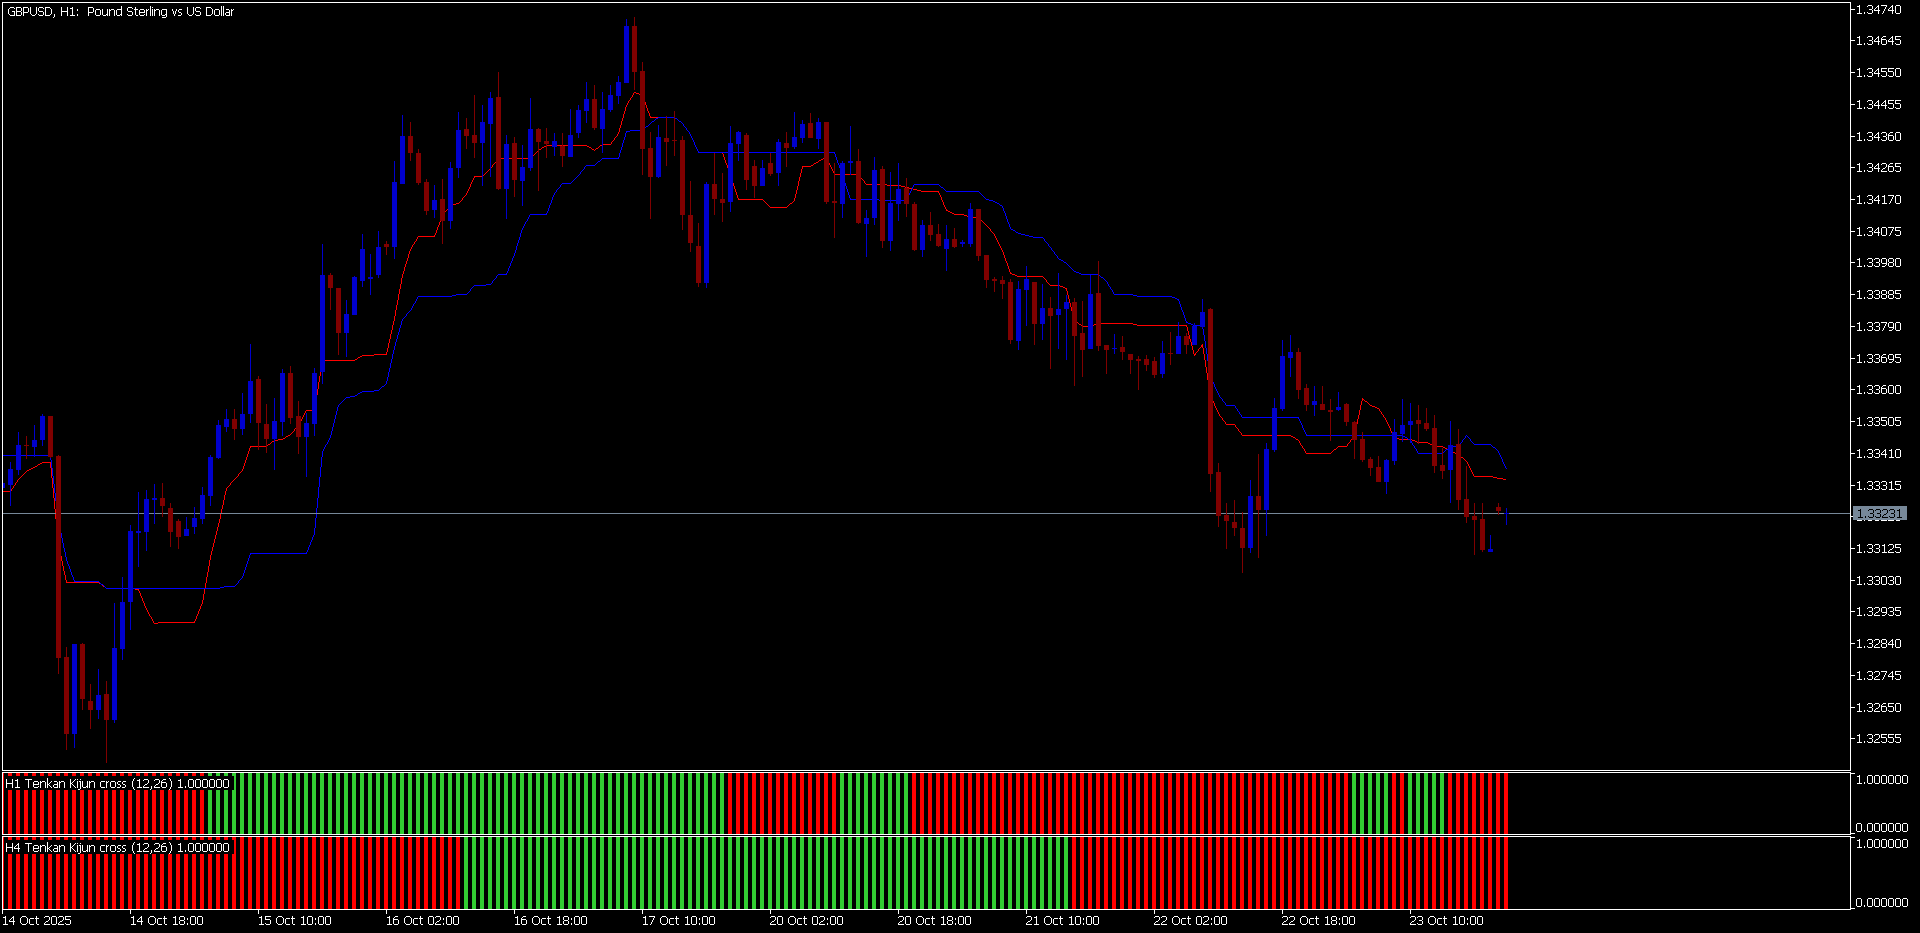This screenshot has height=933, width=1920.
Task: Click the 1.34645 price axis label
Action: (x=1878, y=41)
